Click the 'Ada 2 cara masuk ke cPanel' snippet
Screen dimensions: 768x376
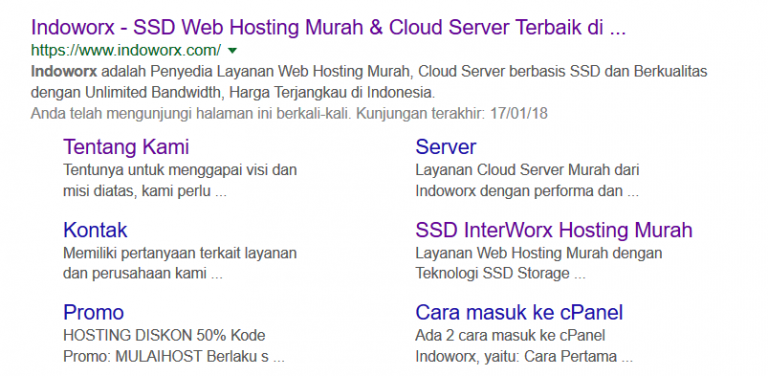pyautogui.click(x=510, y=336)
